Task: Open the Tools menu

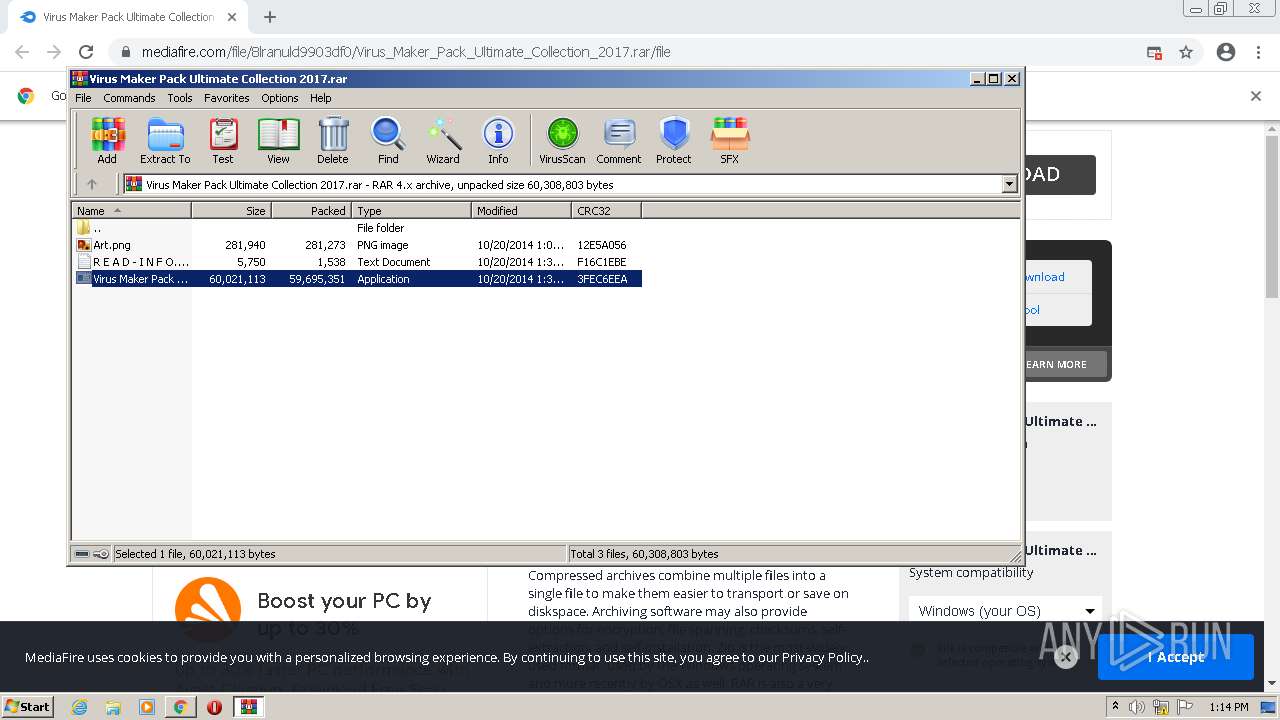Action: (x=180, y=98)
